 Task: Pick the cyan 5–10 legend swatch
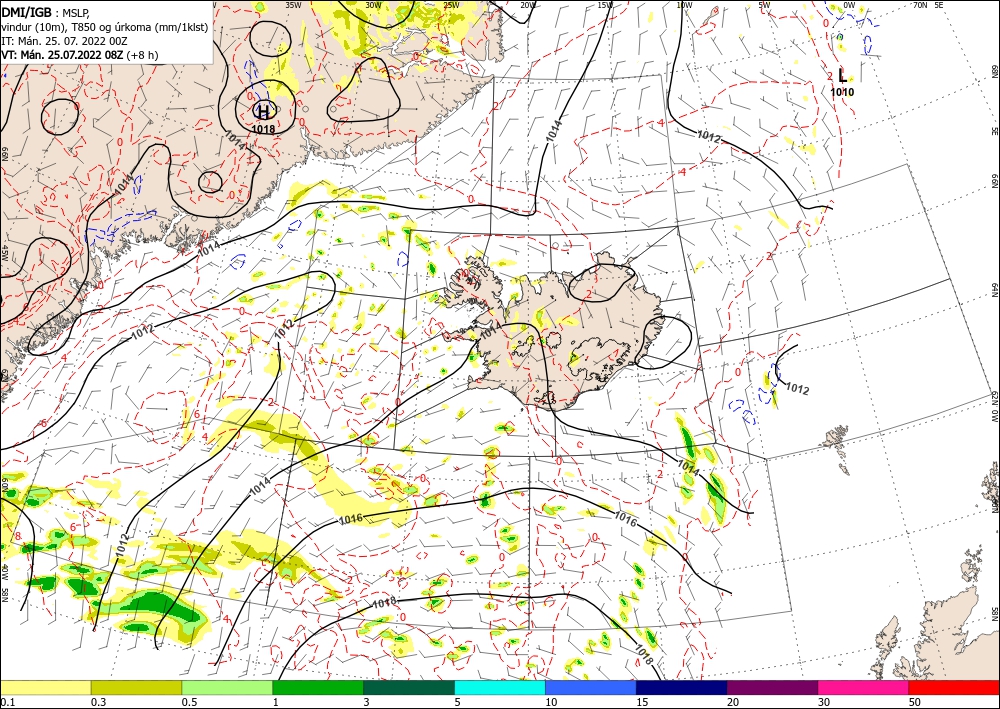(500, 687)
